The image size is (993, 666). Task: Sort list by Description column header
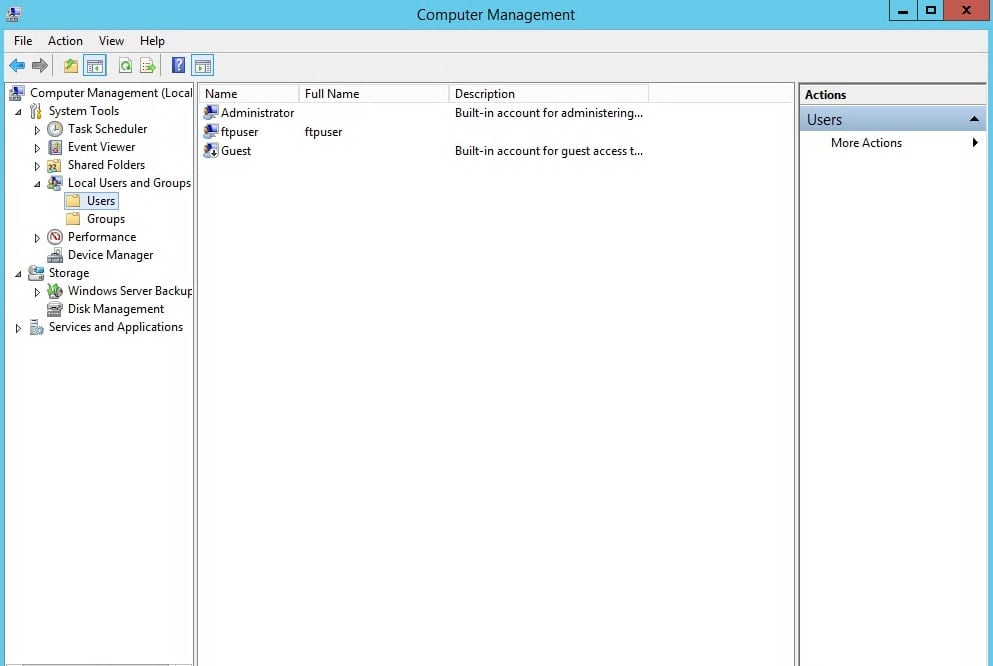coord(548,94)
